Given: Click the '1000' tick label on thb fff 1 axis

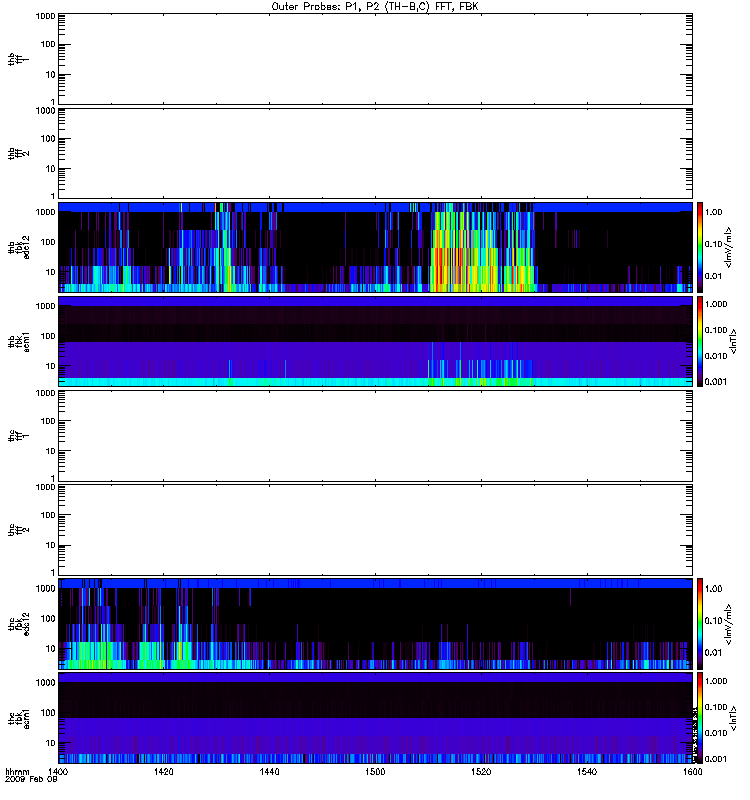Looking at the screenshot, I should tap(45, 16).
